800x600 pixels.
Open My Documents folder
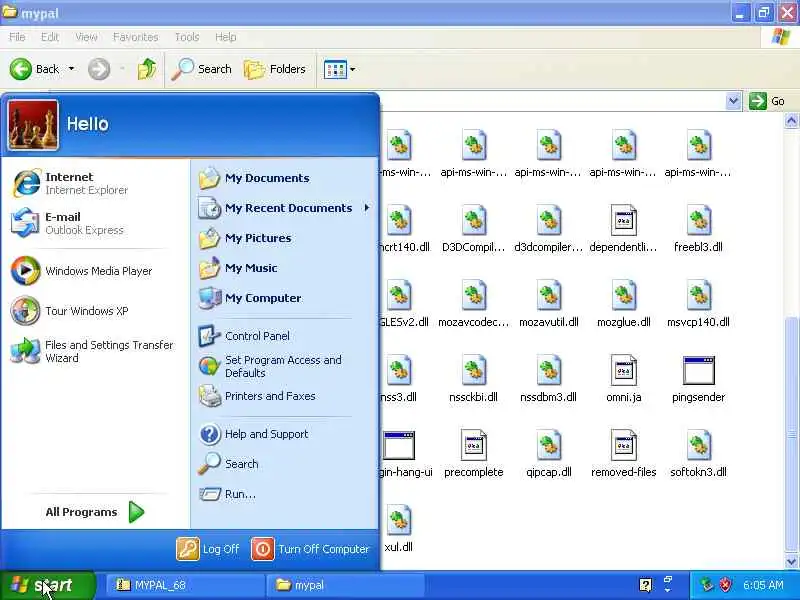[x=254, y=178]
